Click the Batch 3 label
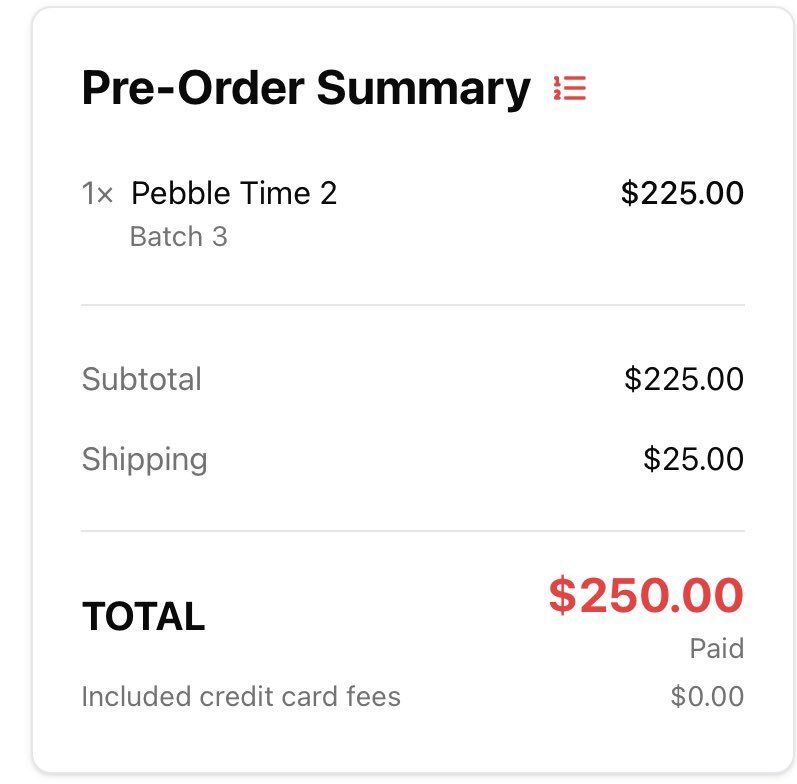Viewport: 797px width, 784px height. [178, 237]
